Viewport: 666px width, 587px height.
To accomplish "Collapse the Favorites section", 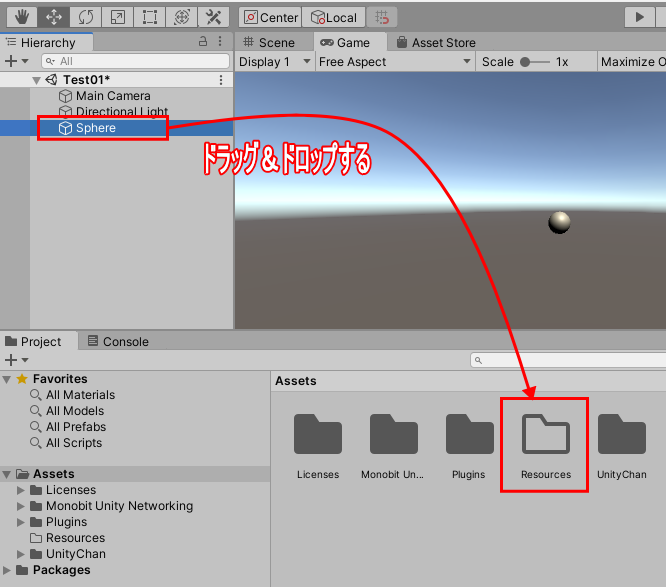I will 6,379.
